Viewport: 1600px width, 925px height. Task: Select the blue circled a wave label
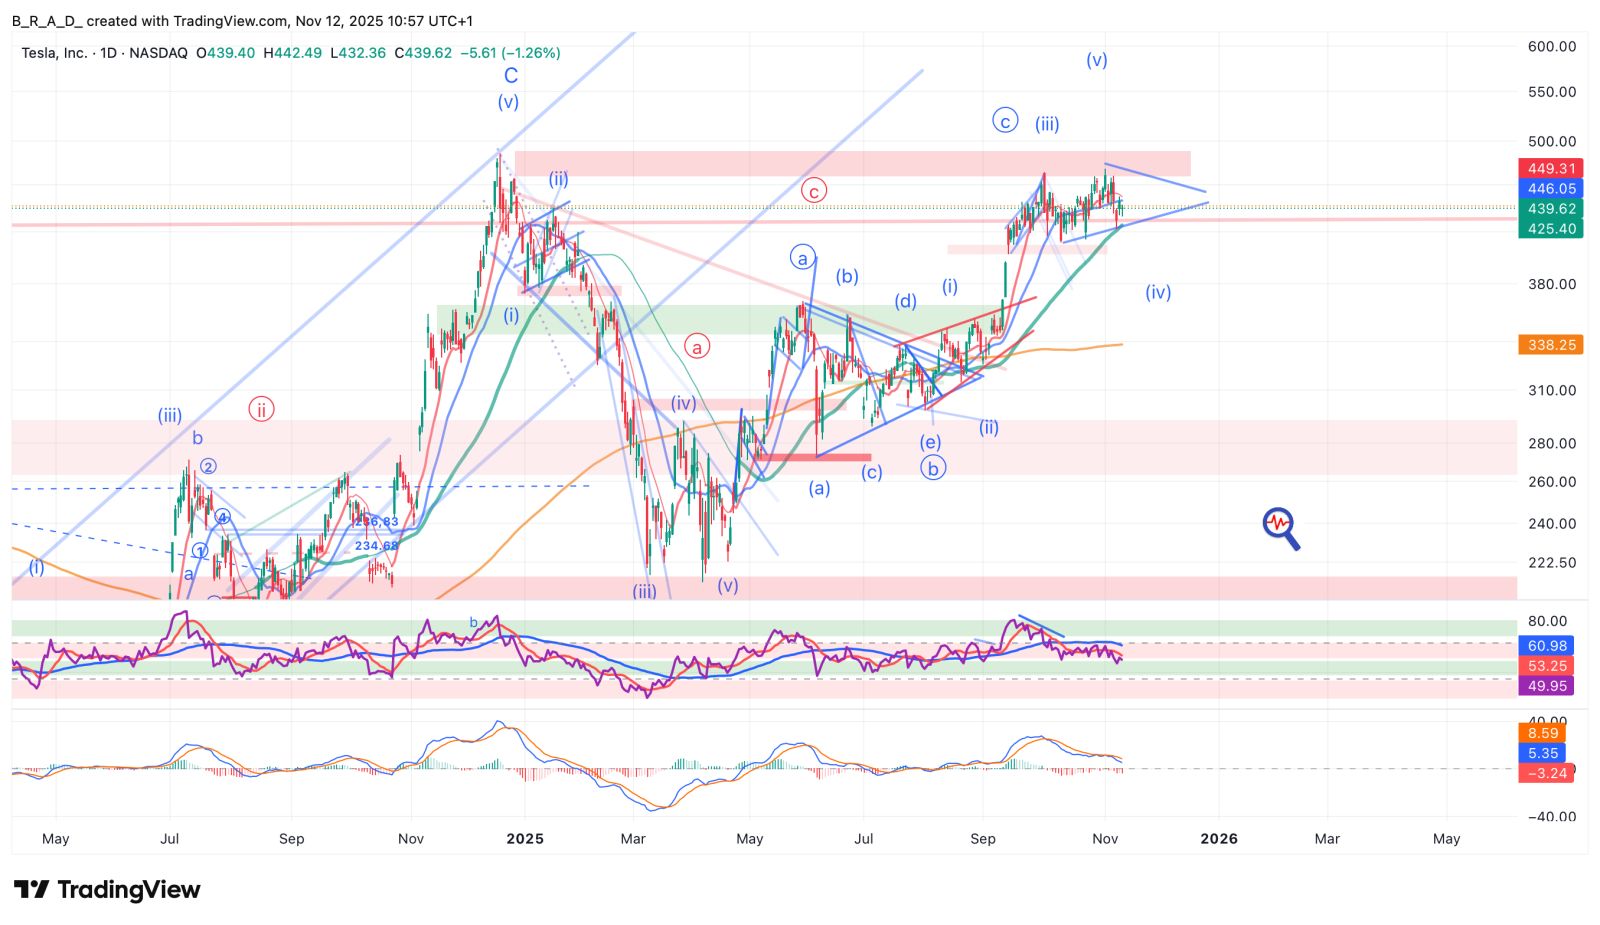pos(803,258)
